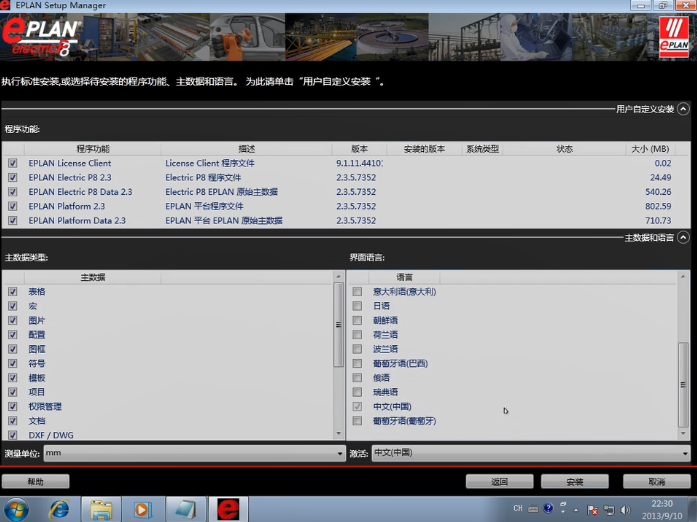Toggle the 权限管理 master data checkbox
Viewport: 697px width, 522px height.
tap(12, 406)
